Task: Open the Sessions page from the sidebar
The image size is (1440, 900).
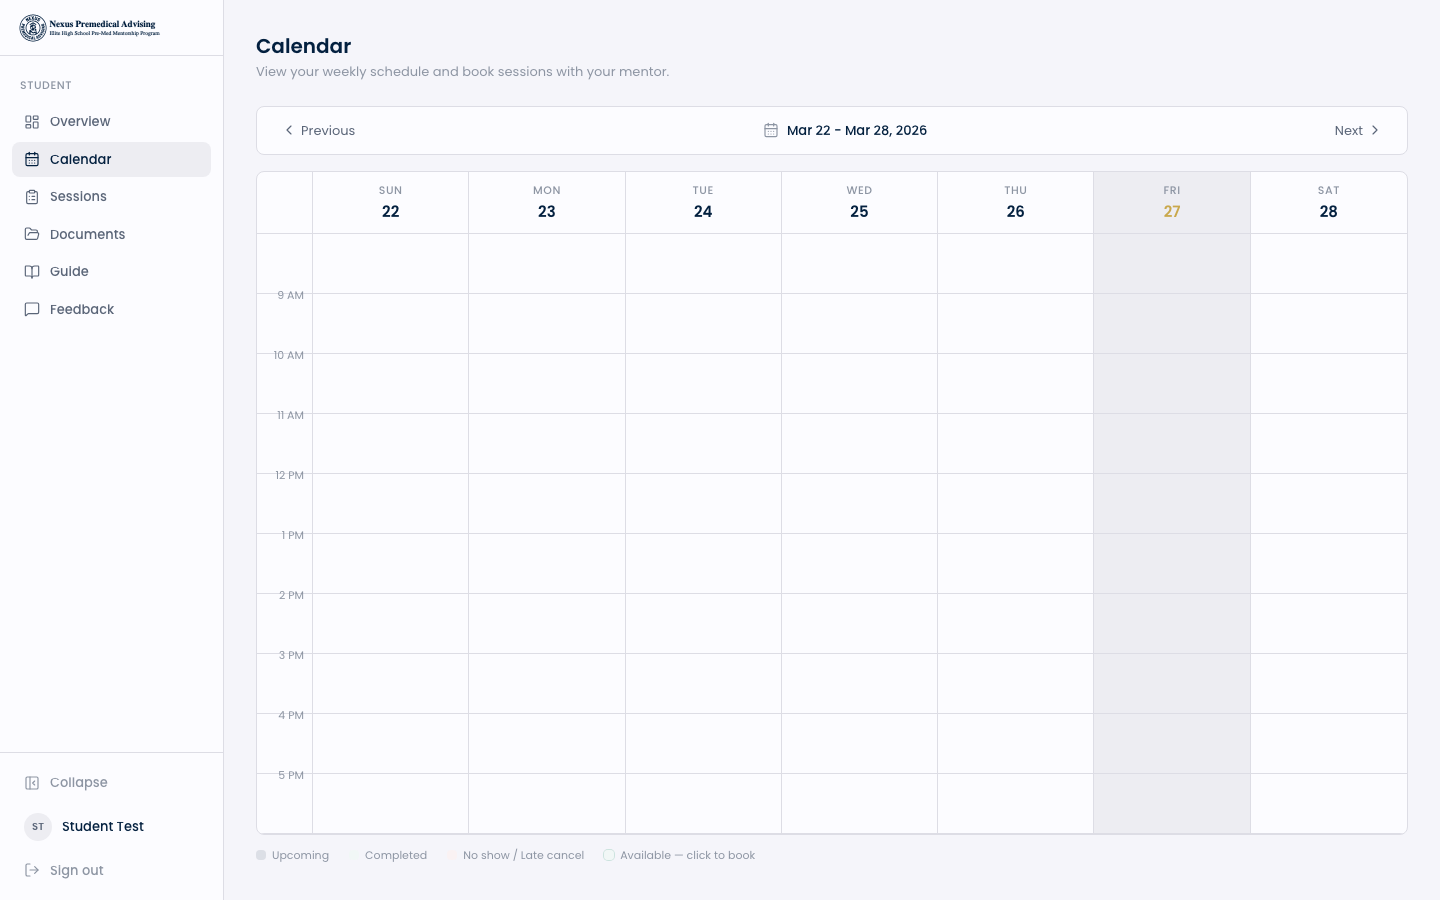Action: click(x=78, y=197)
